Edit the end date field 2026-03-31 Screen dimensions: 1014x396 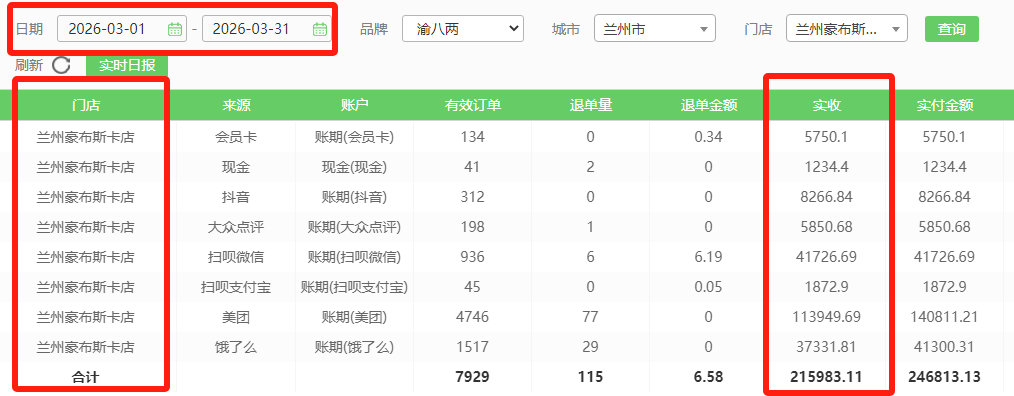coord(266,29)
